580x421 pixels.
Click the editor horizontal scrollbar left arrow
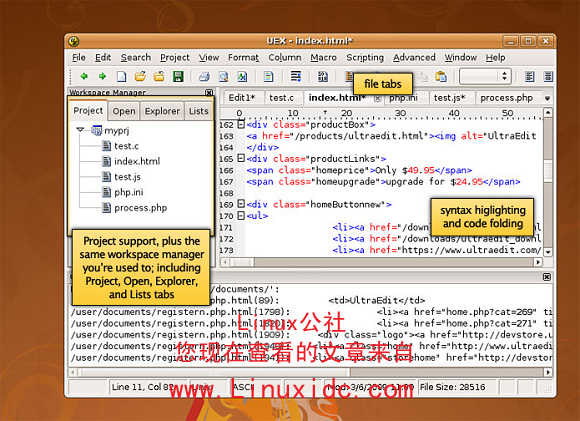click(225, 262)
